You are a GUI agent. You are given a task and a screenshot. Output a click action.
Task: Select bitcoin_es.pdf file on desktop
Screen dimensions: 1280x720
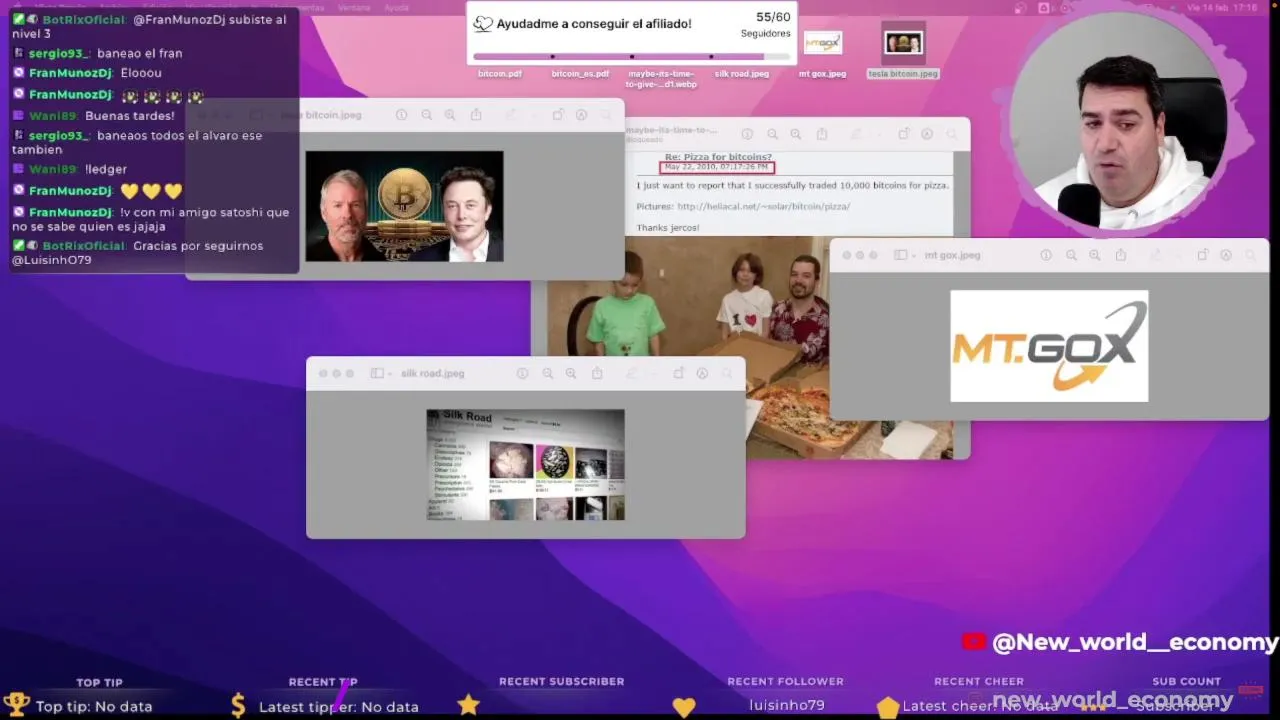coord(580,73)
